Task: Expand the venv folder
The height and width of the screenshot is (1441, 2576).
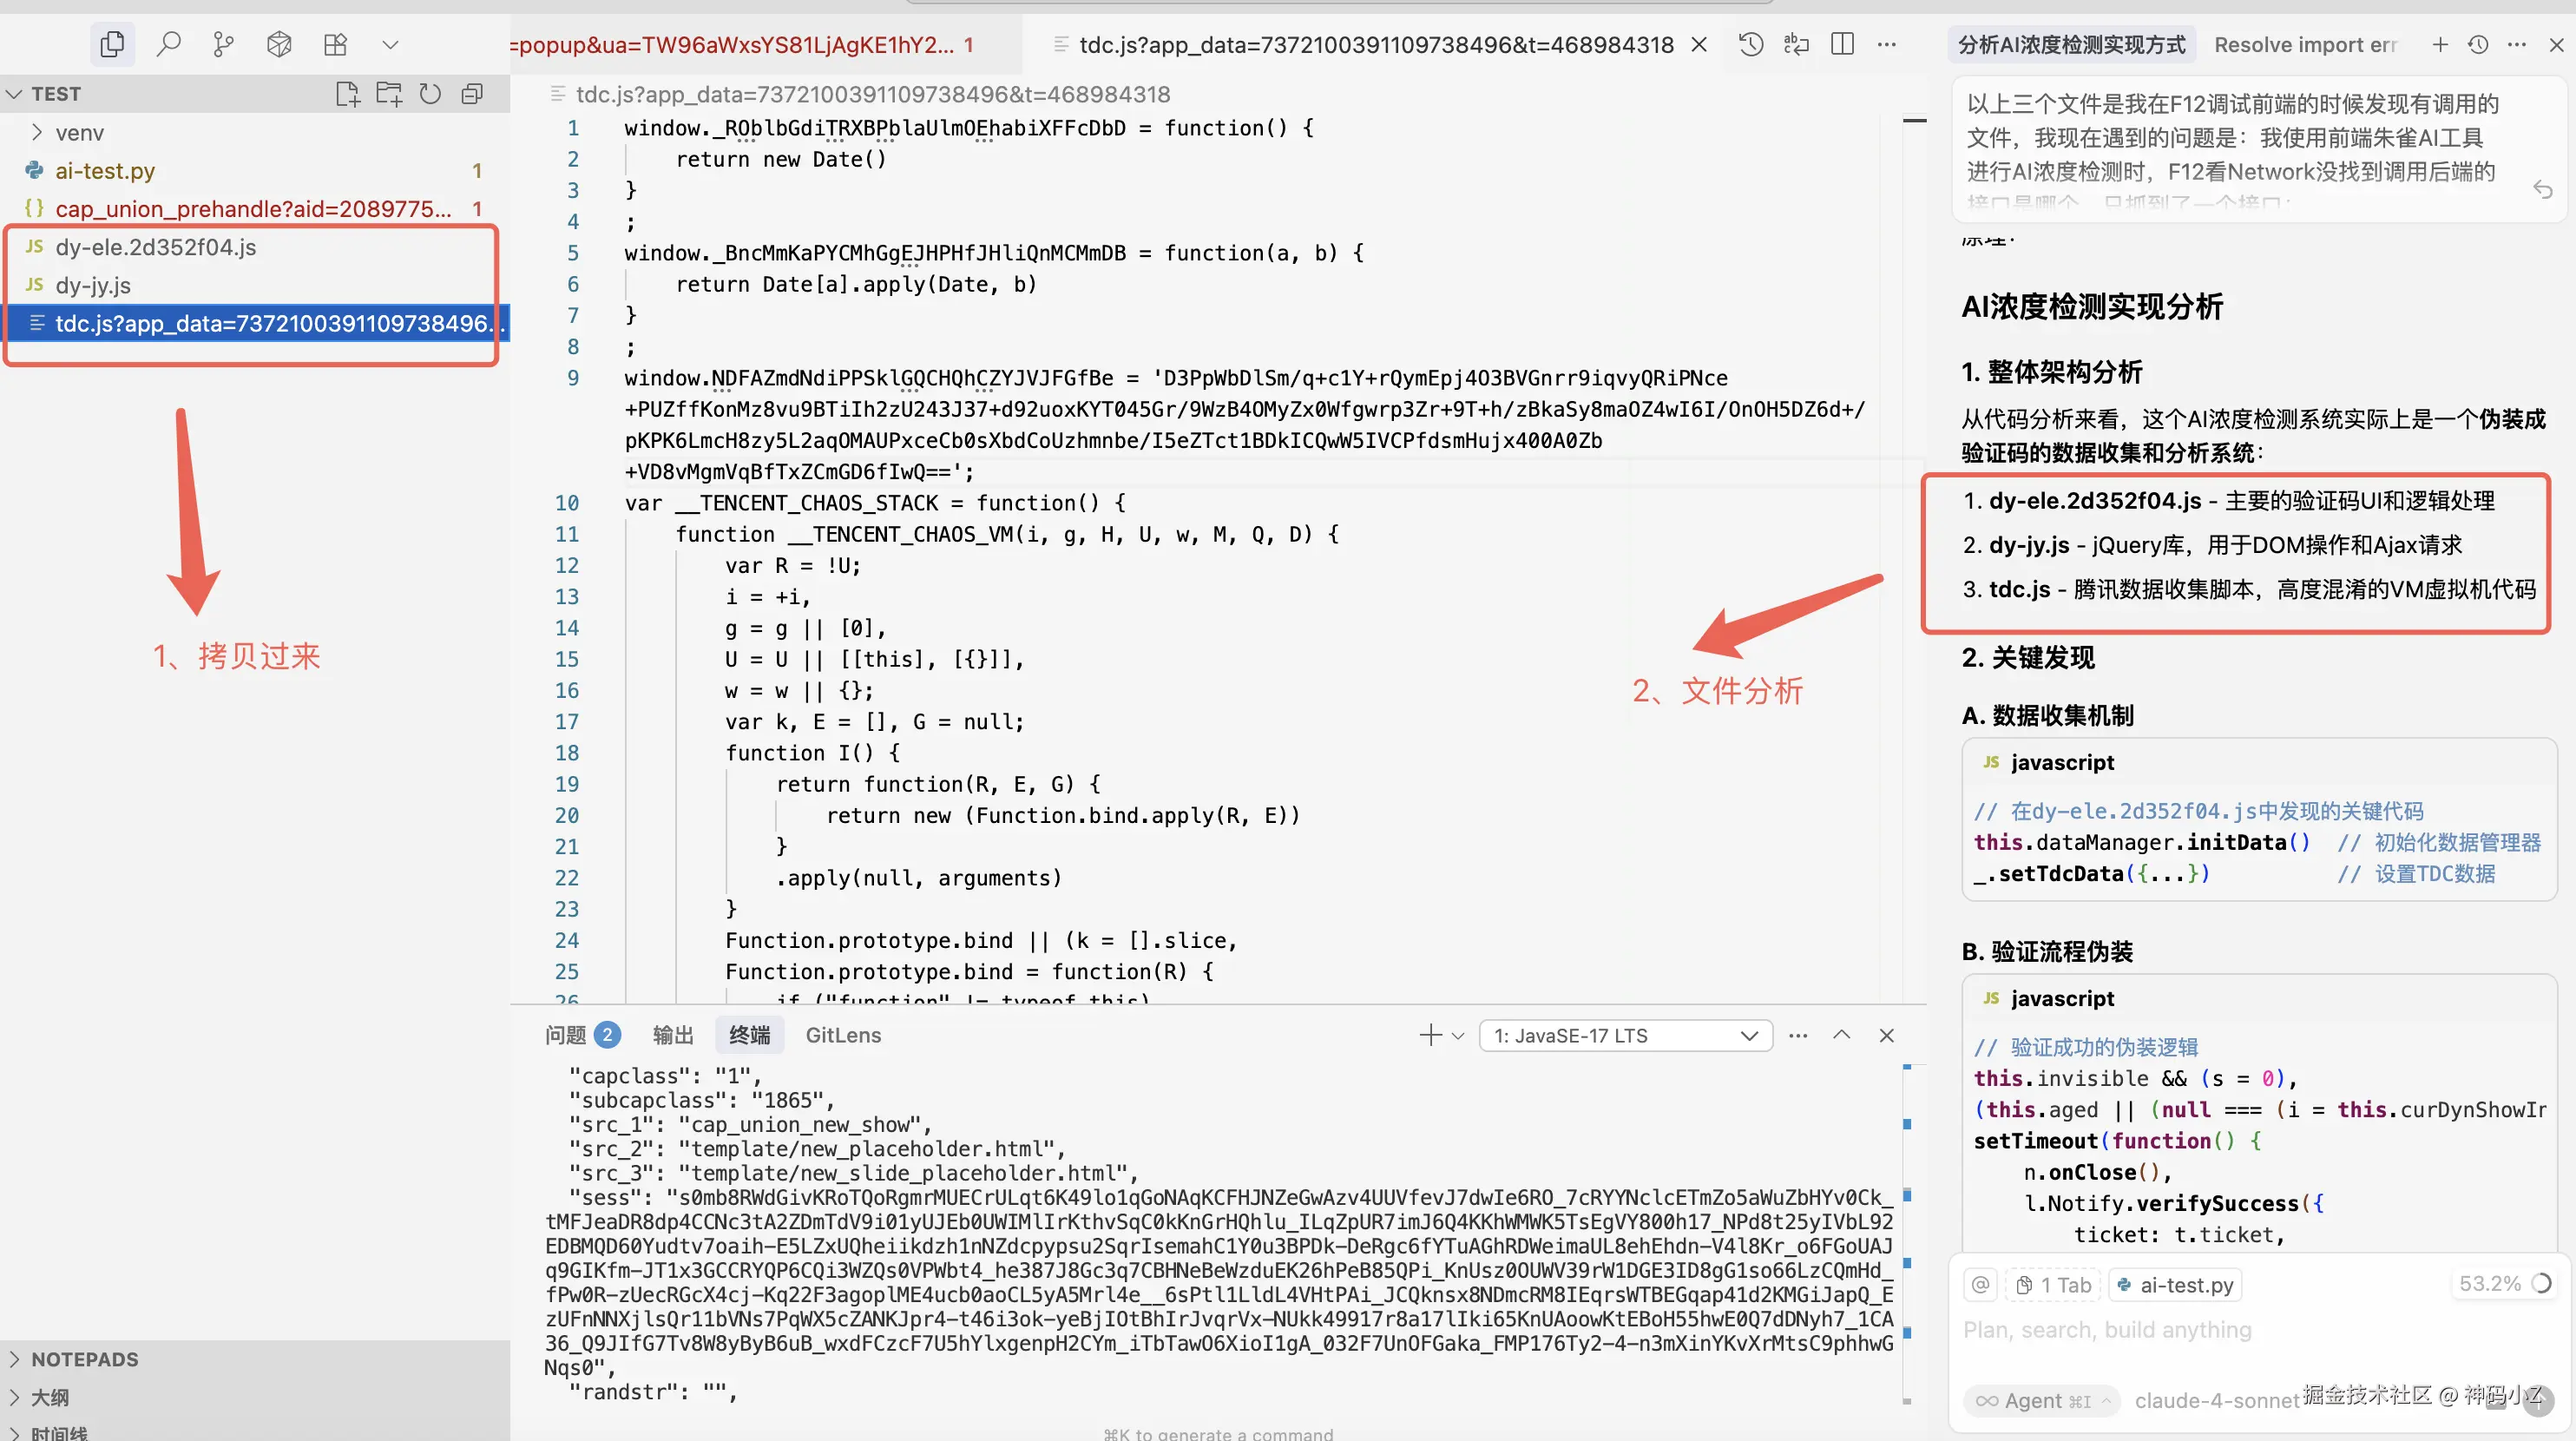Action: [x=79, y=133]
